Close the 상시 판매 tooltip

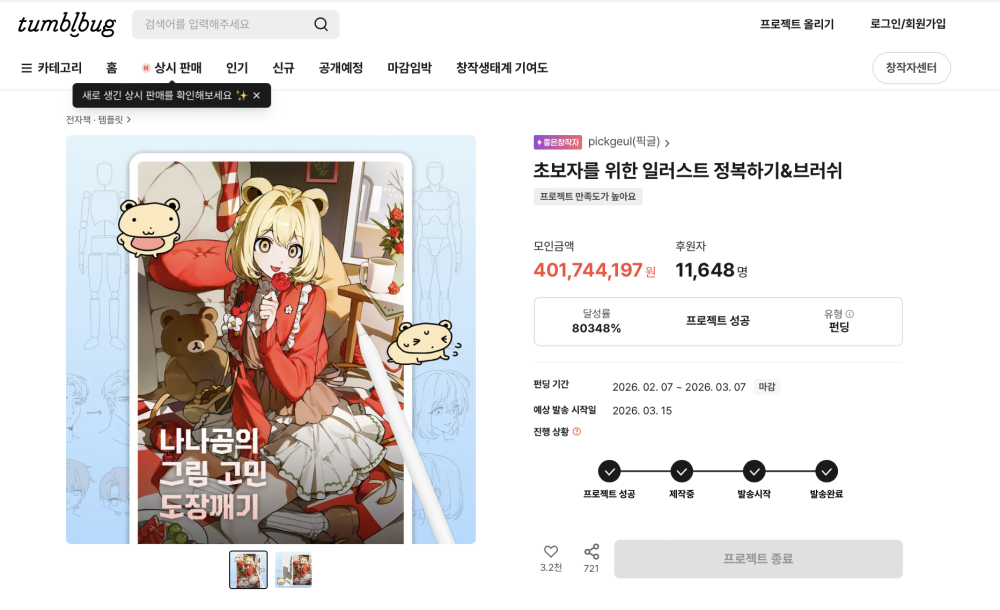point(256,96)
